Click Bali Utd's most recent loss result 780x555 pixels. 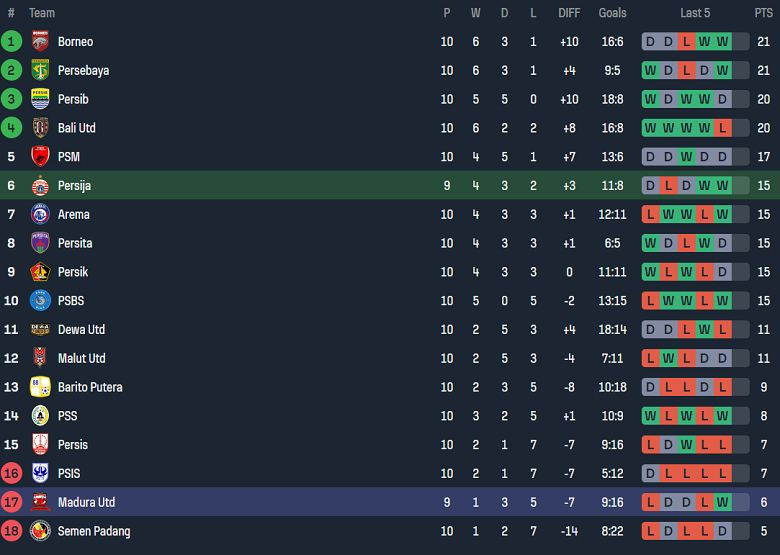coord(722,128)
